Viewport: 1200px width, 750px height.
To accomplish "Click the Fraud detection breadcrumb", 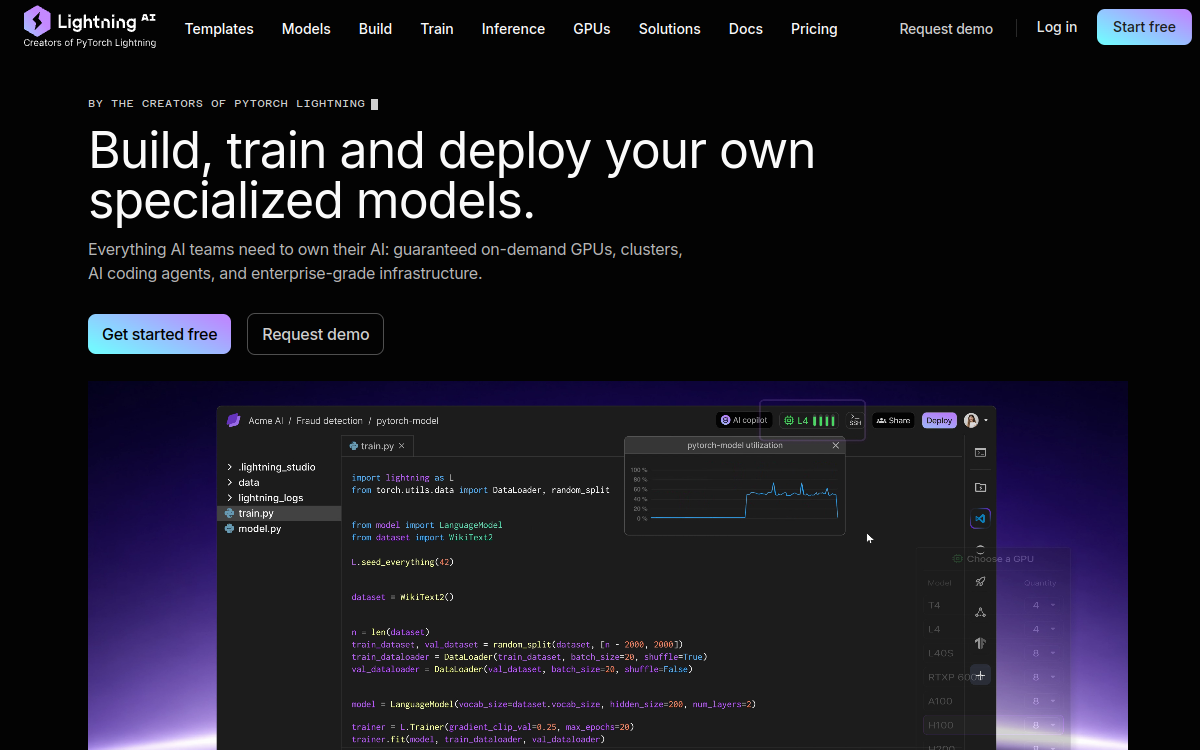I will pos(329,421).
